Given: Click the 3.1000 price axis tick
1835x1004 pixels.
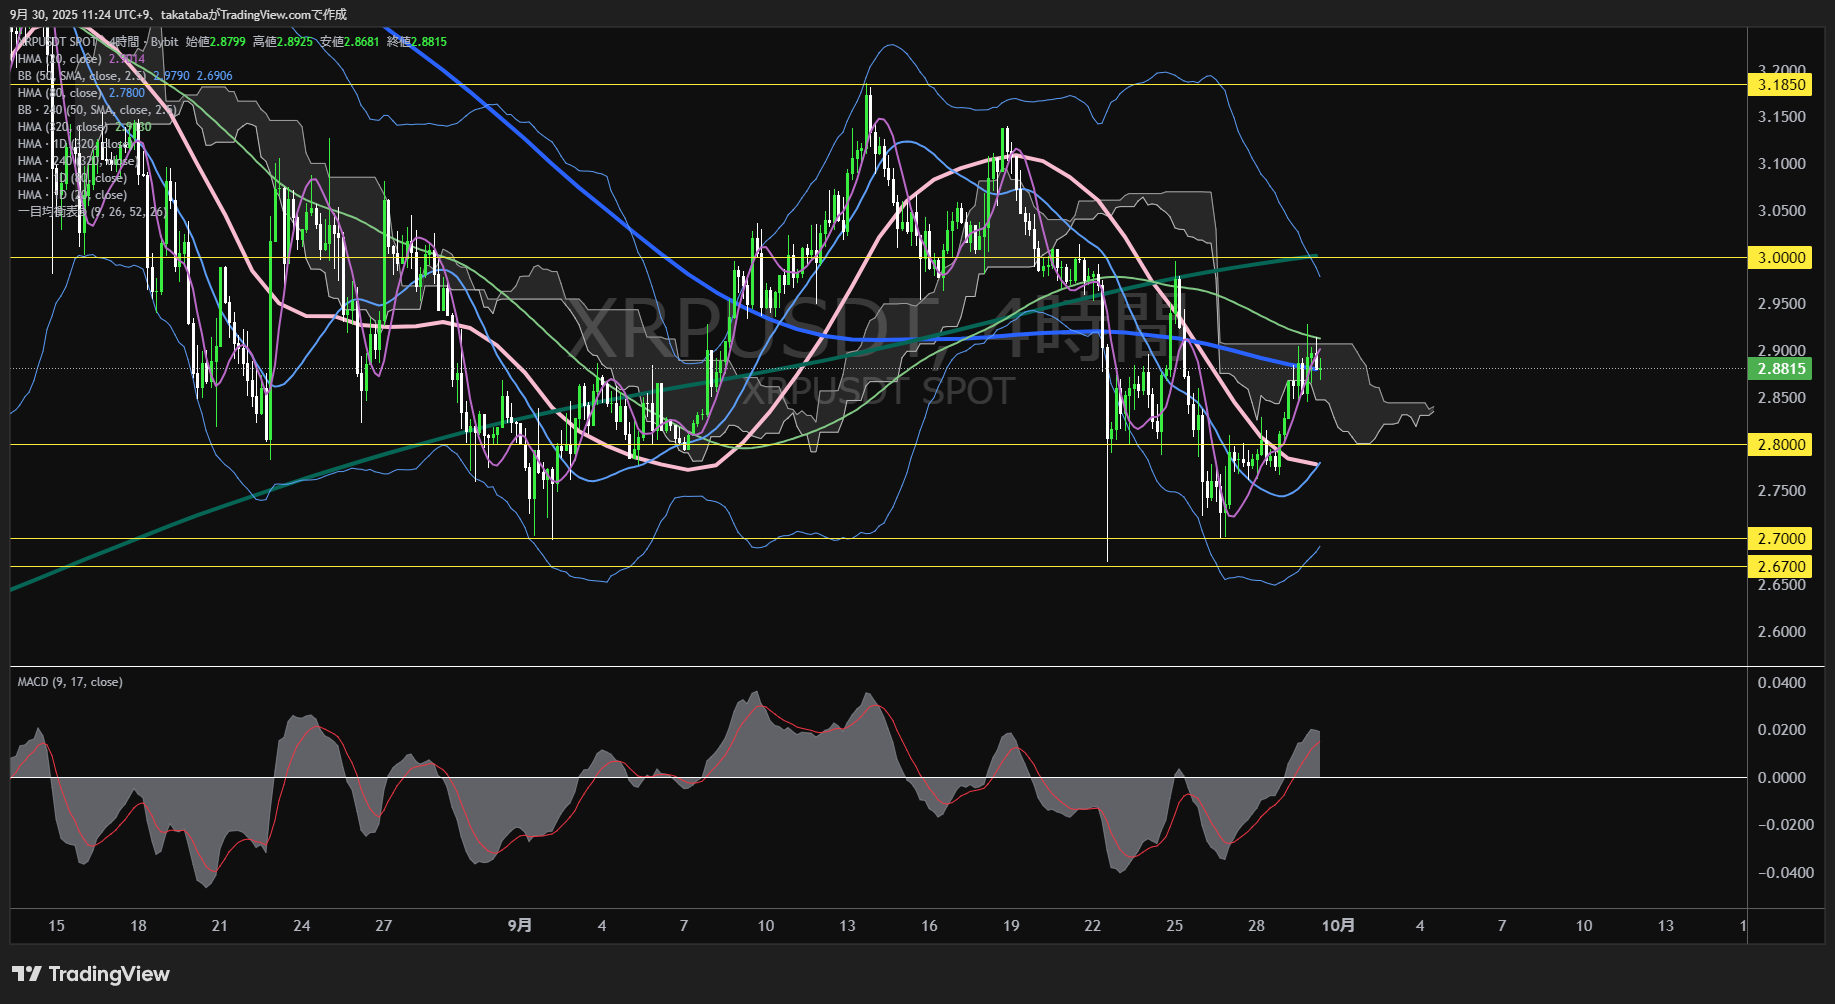Looking at the screenshot, I should [1782, 164].
